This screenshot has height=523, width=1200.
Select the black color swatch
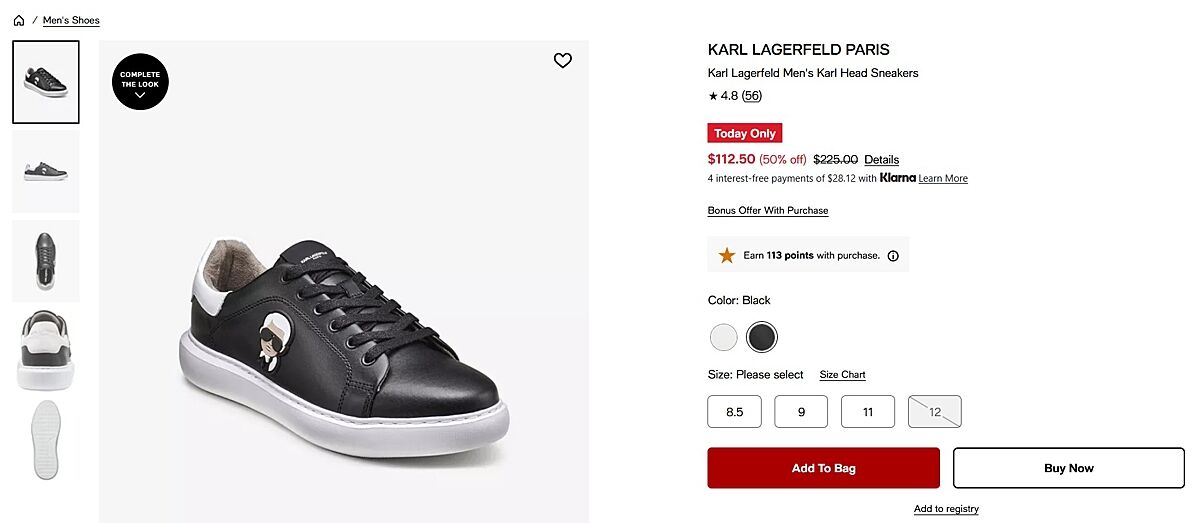(x=762, y=337)
